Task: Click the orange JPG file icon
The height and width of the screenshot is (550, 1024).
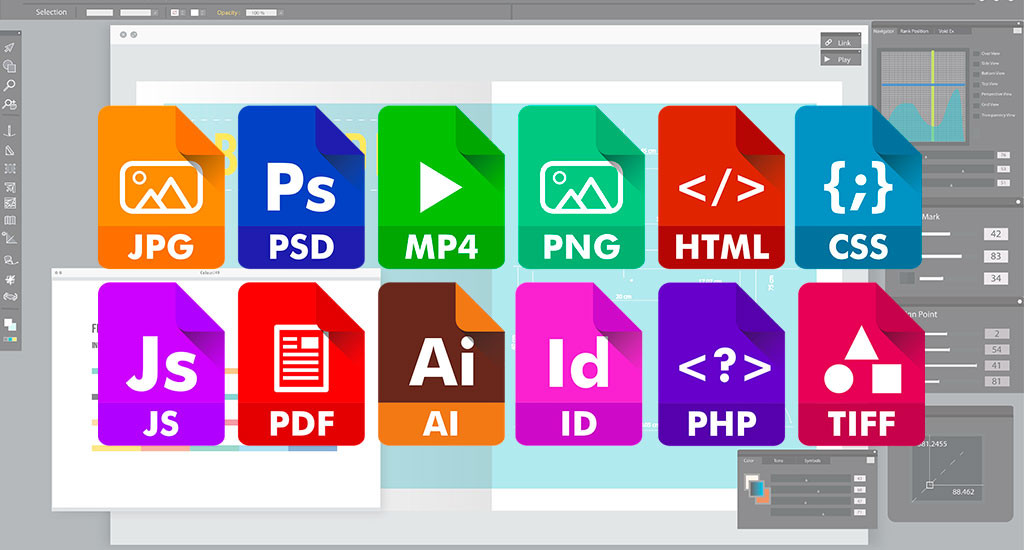Action: (x=161, y=187)
